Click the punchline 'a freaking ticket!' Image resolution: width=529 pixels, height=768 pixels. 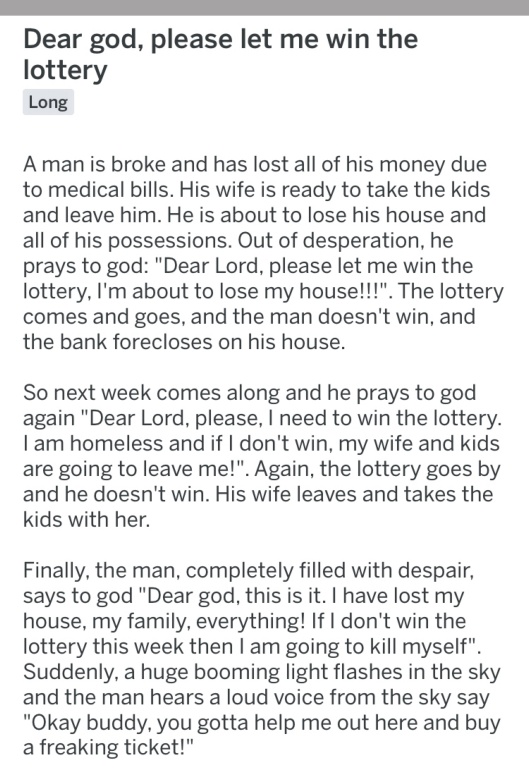click(x=109, y=748)
